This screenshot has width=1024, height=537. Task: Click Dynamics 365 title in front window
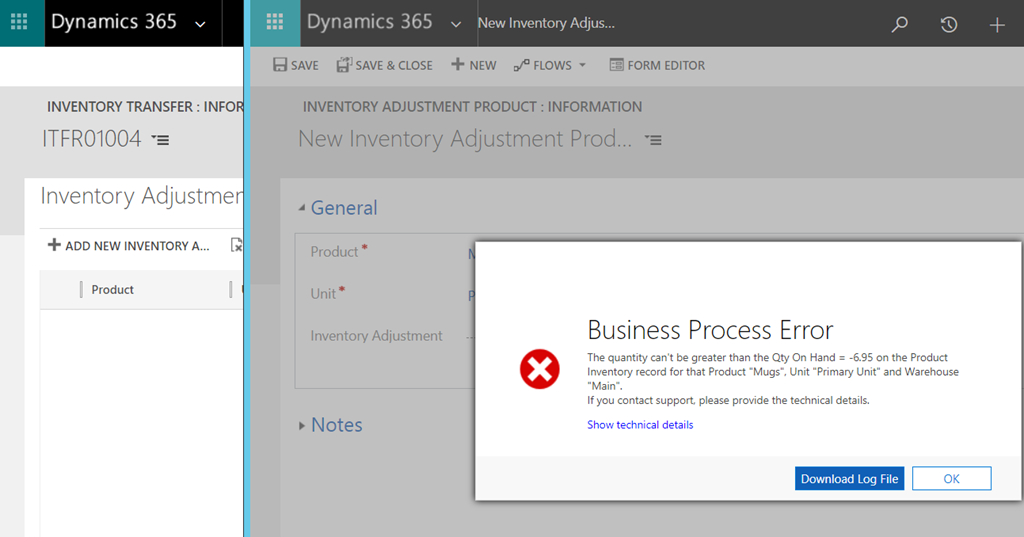(x=370, y=22)
